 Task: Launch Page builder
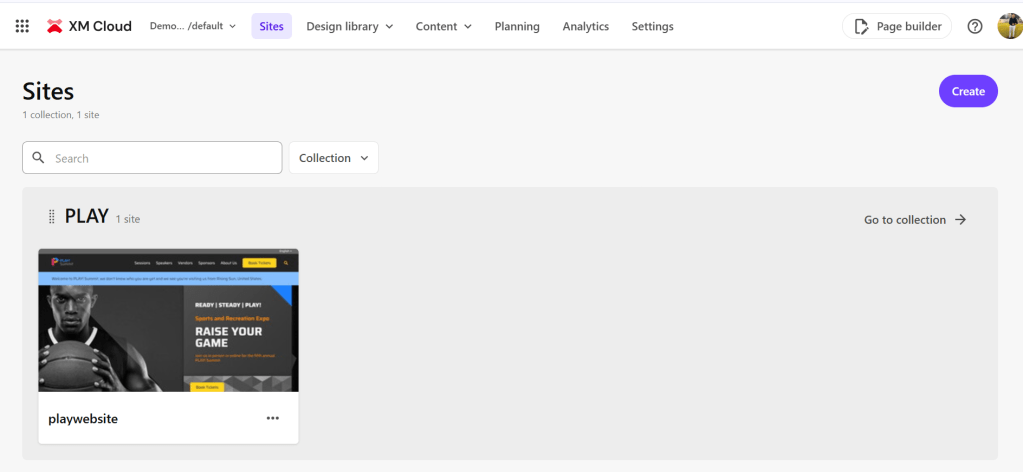(897, 26)
